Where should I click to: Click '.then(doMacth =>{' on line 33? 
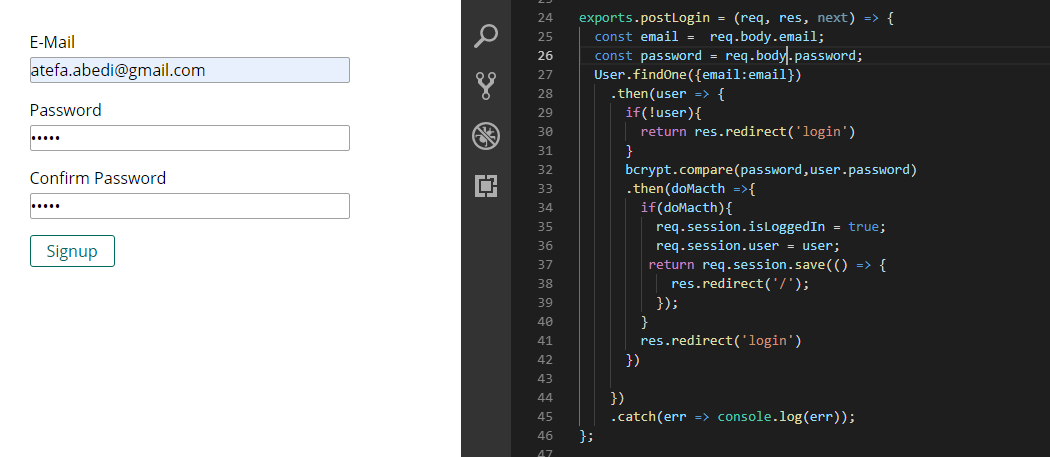pyautogui.click(x=690, y=188)
